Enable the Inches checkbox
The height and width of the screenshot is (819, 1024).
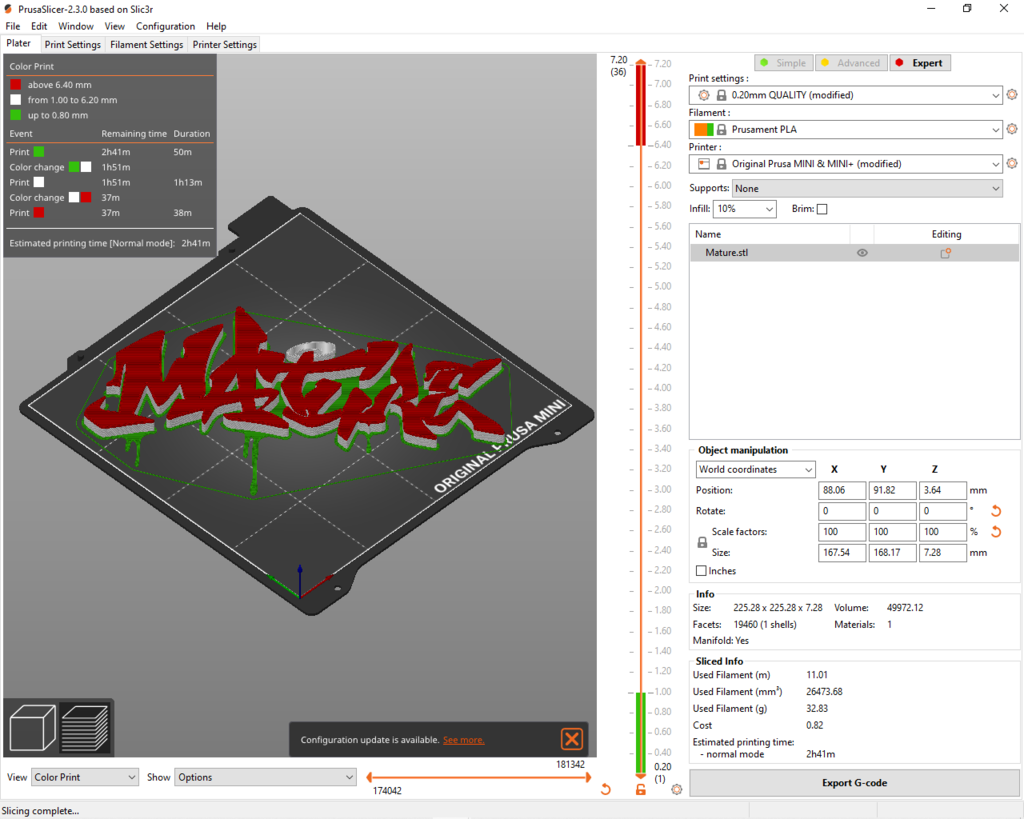point(701,571)
